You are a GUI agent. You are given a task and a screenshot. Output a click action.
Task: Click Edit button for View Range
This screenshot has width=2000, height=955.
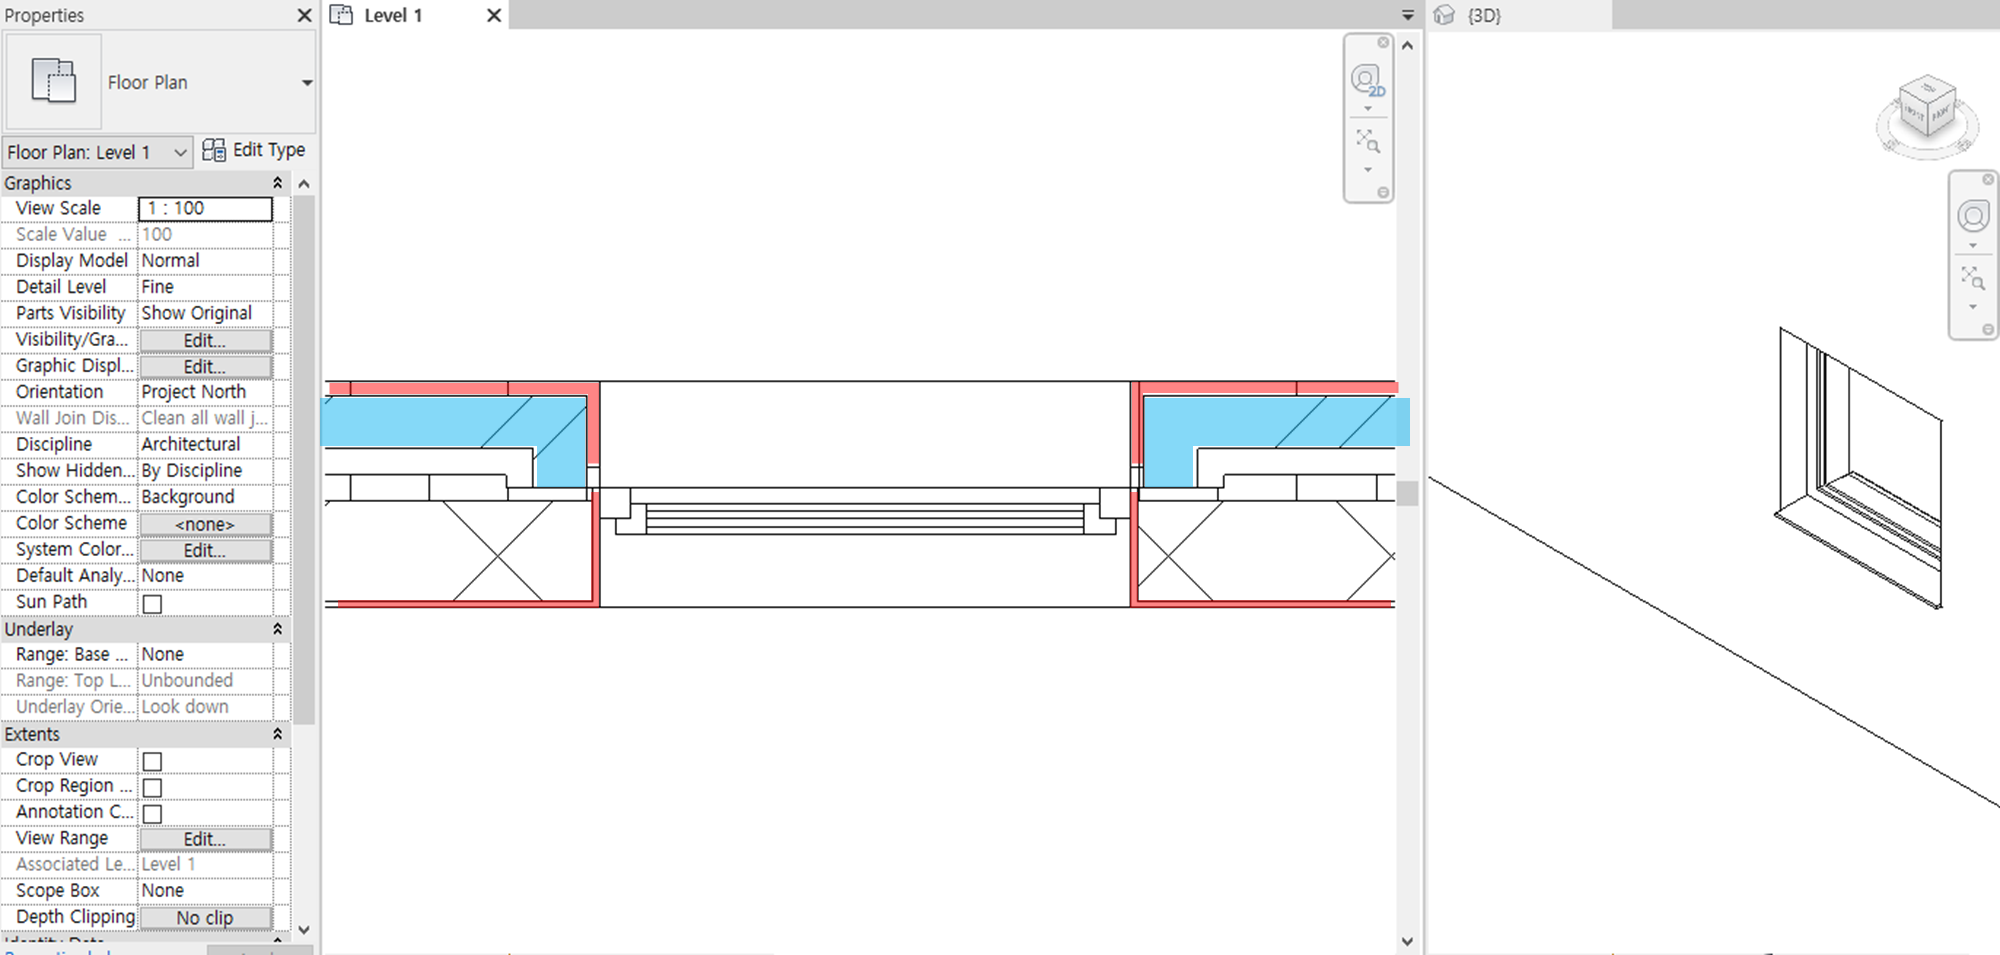pos(205,839)
